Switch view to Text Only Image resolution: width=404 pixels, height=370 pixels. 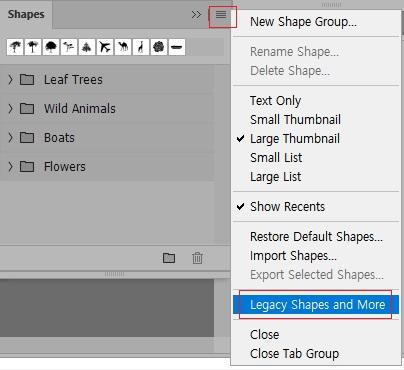275,100
